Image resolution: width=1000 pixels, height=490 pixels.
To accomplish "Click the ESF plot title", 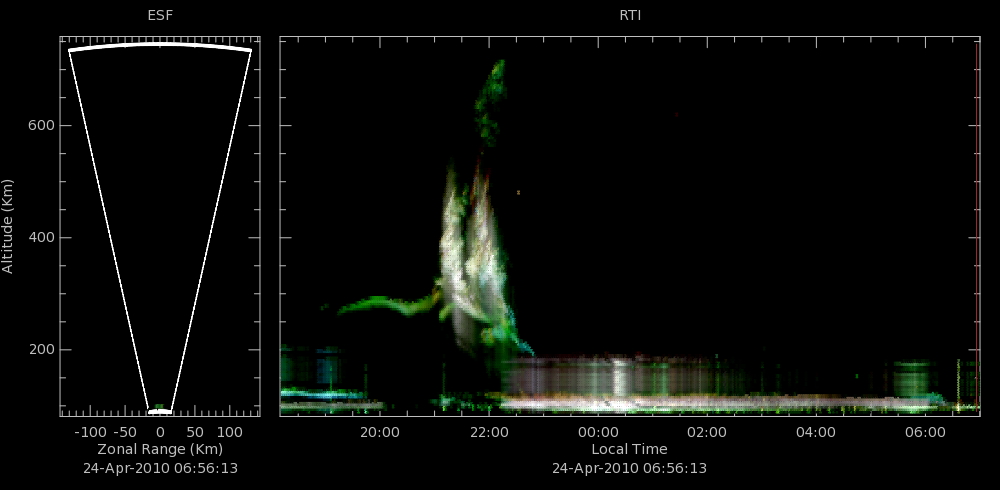I will [160, 16].
